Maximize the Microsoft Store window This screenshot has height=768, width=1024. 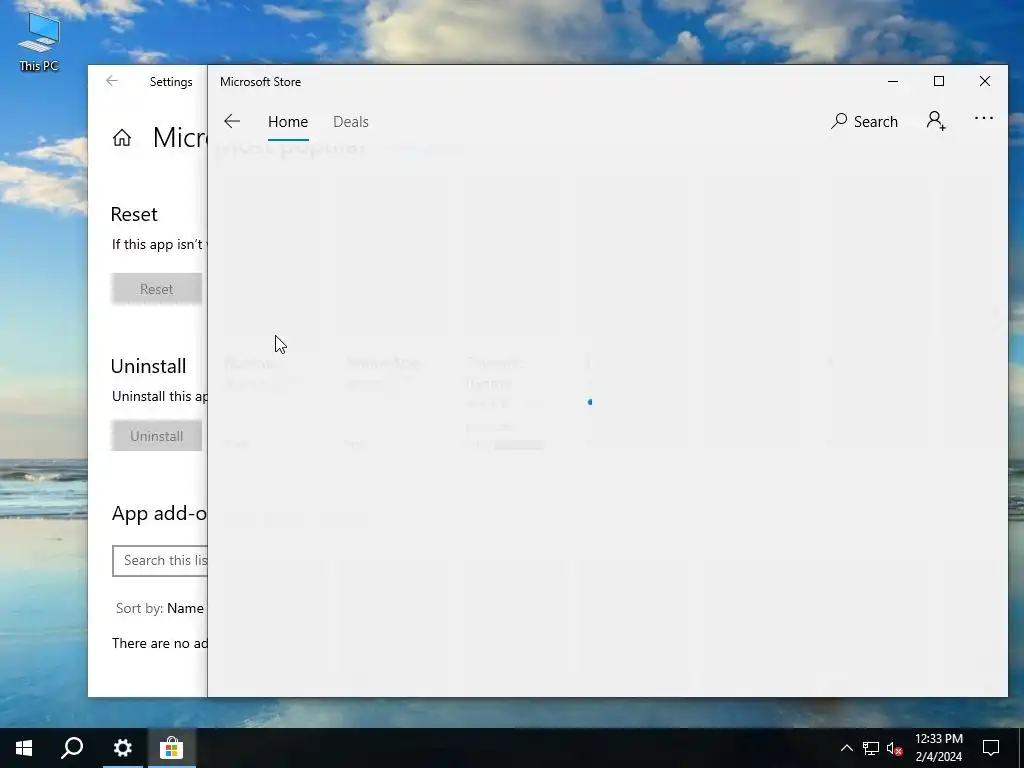[x=938, y=82]
